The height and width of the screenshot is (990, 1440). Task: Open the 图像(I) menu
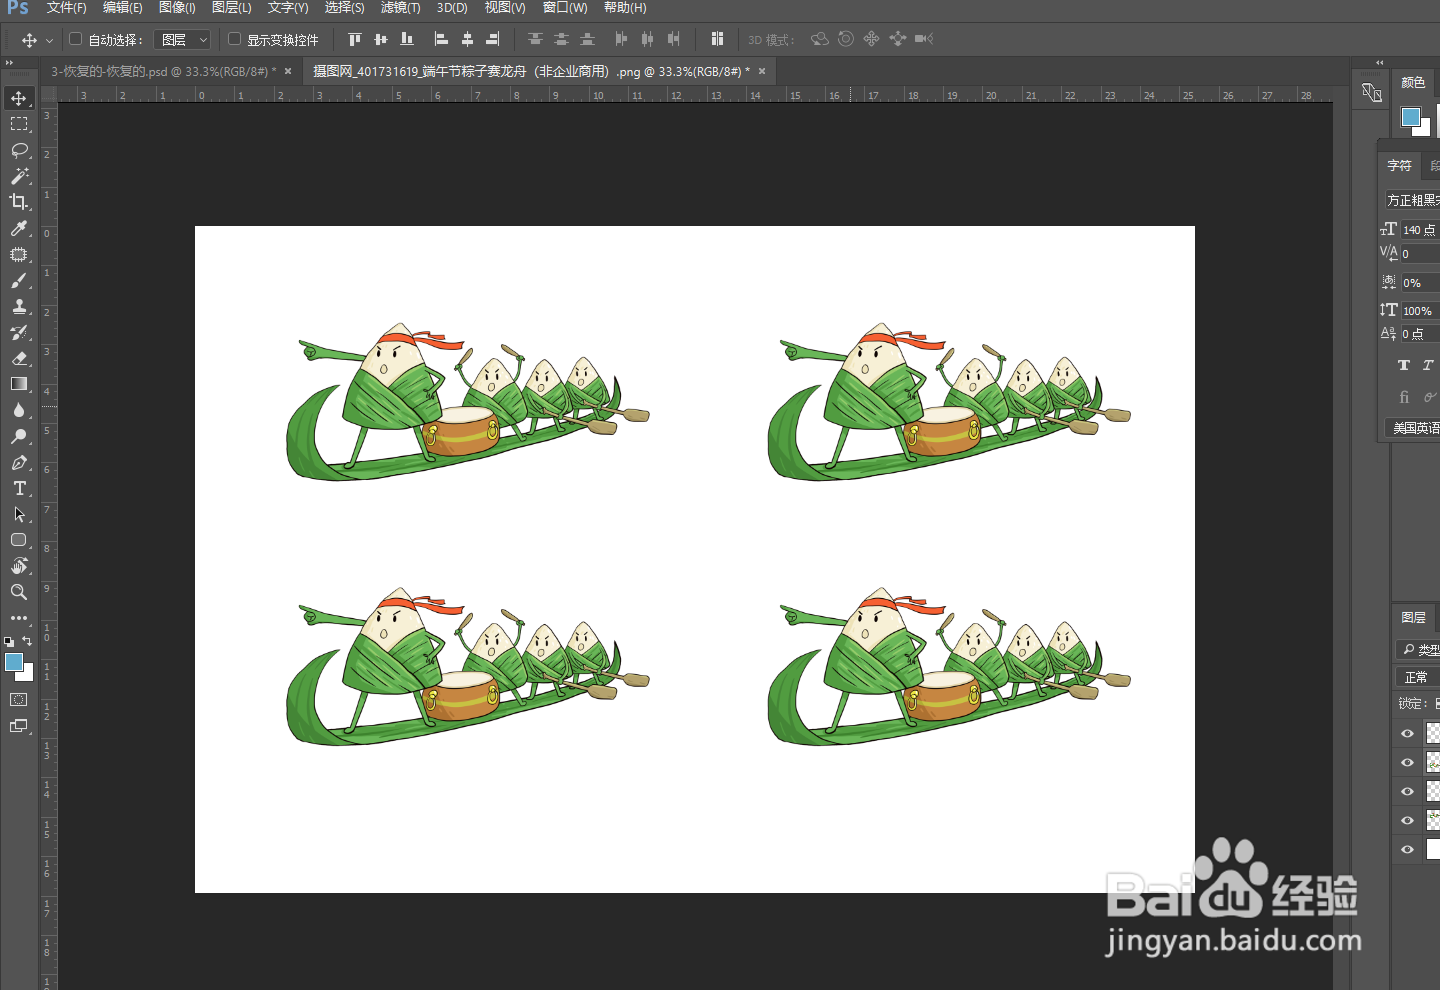(x=177, y=8)
